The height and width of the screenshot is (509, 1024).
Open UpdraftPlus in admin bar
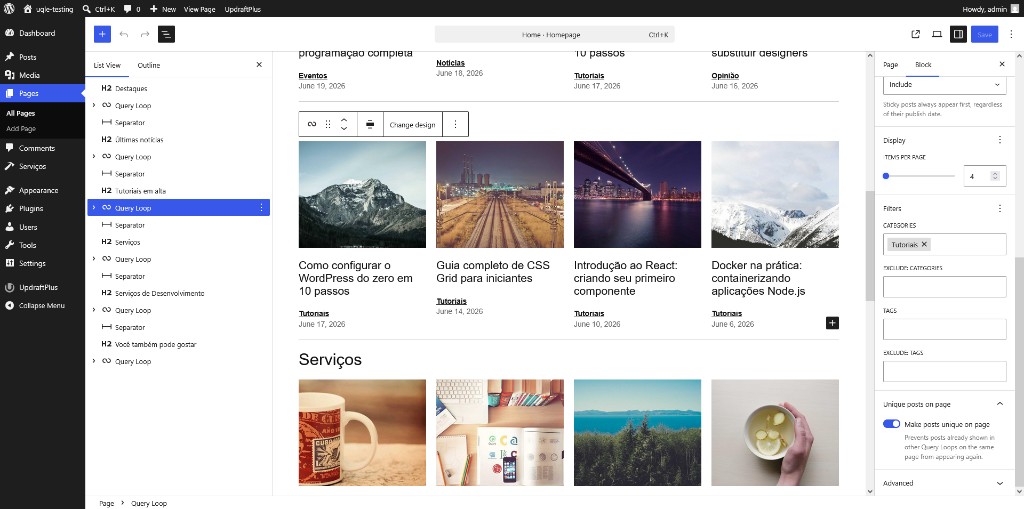coord(243,9)
